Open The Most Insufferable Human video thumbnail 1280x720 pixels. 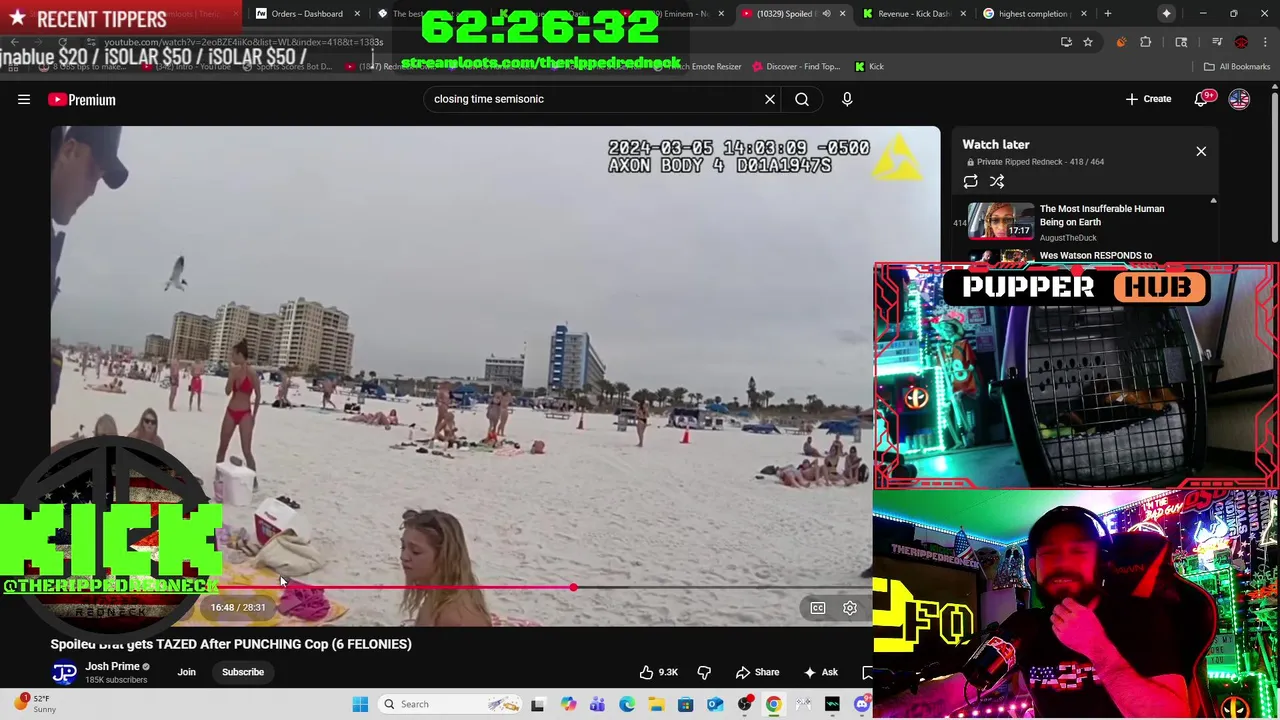point(1001,220)
